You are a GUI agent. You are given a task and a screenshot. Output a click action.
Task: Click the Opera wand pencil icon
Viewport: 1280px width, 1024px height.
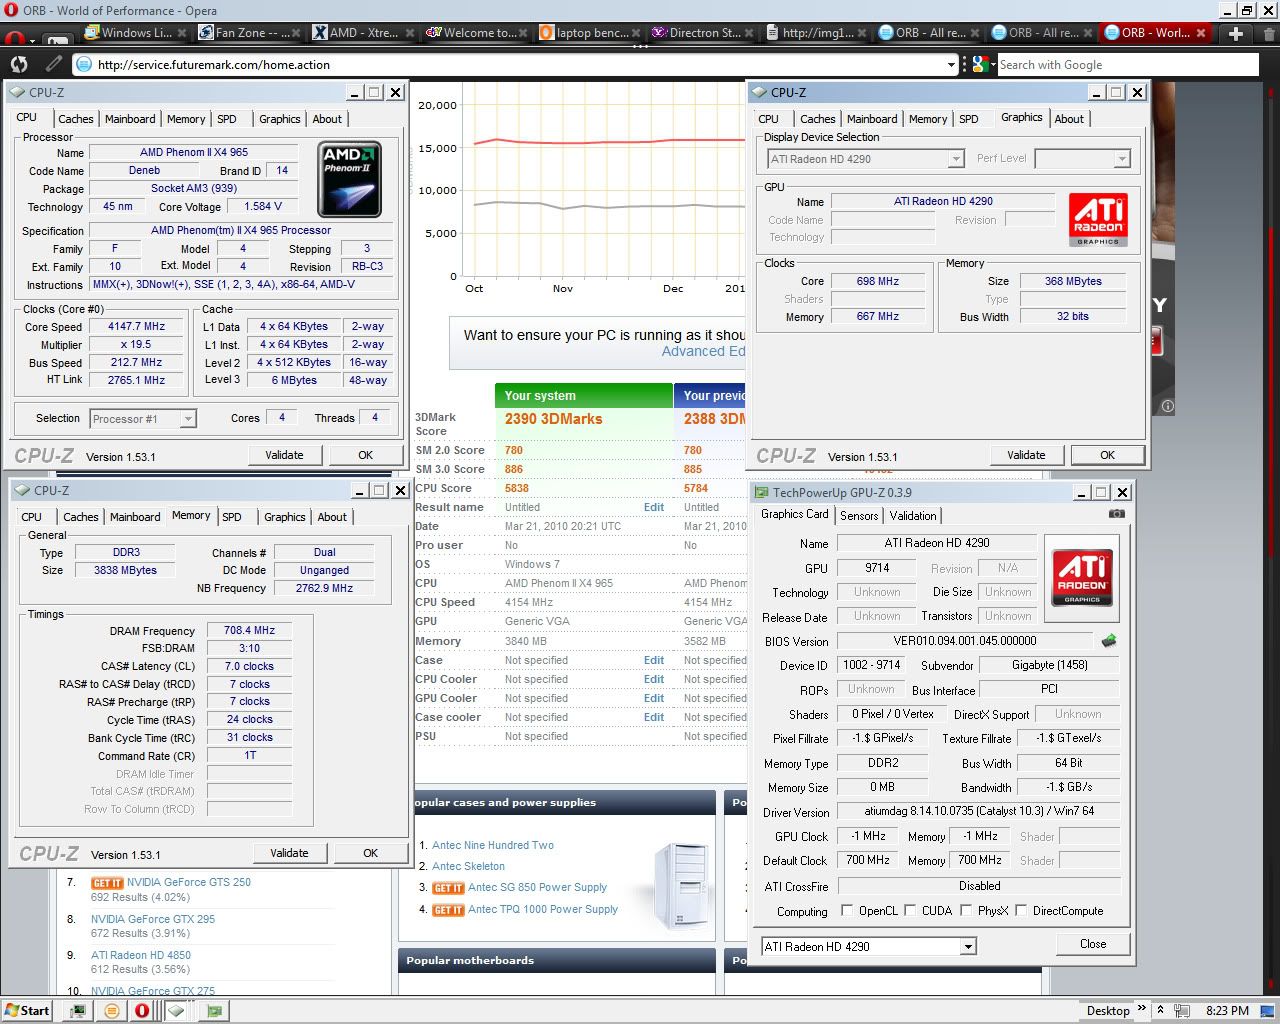click(x=54, y=65)
